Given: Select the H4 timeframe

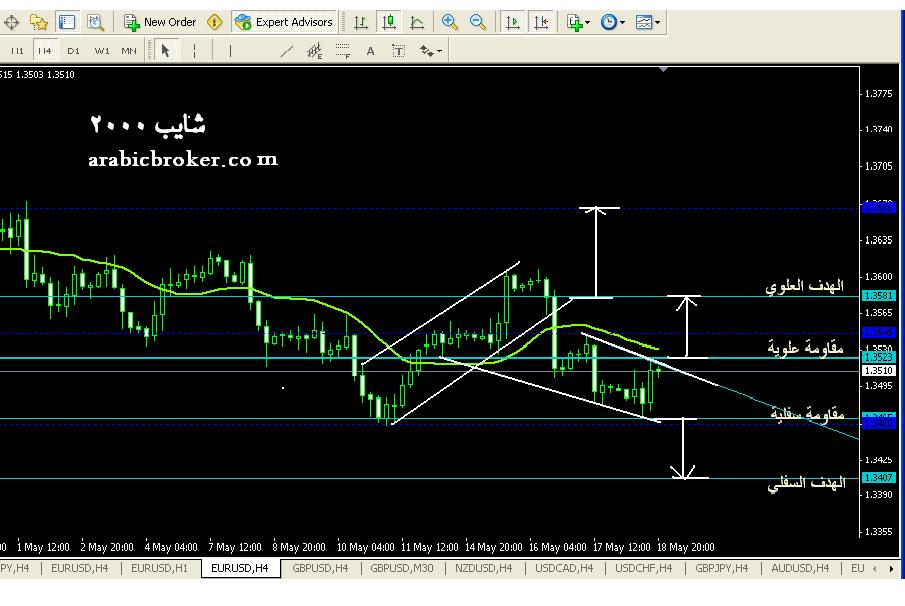Looking at the screenshot, I should coord(44,51).
